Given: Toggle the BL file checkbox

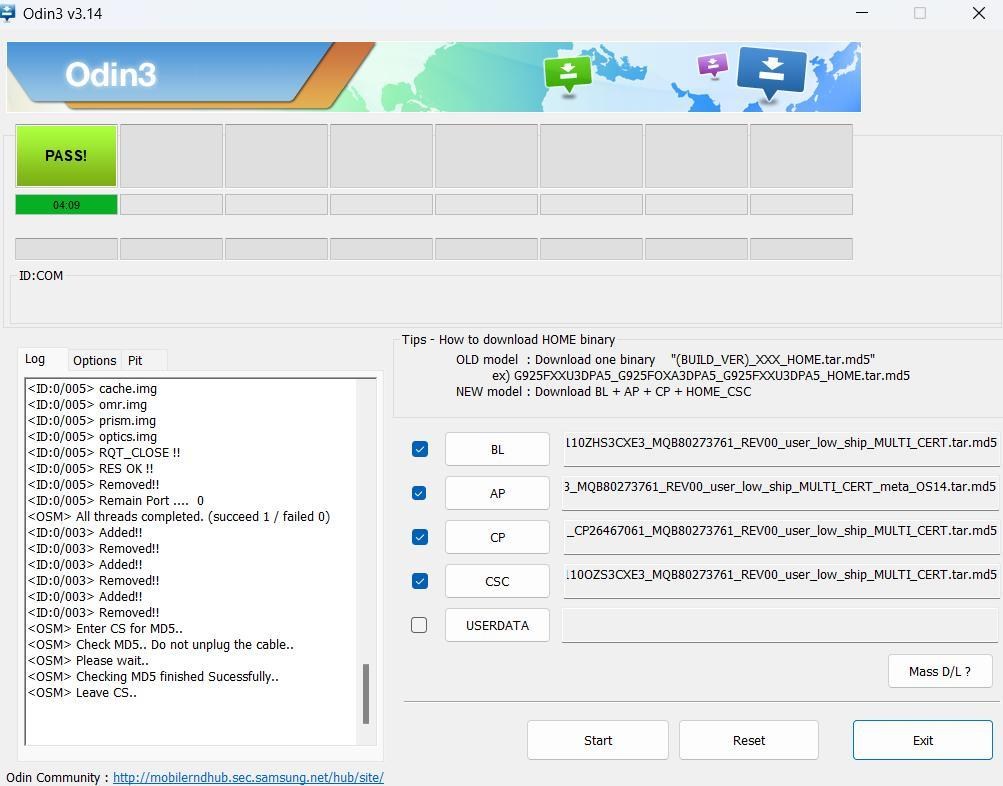Looking at the screenshot, I should [x=420, y=449].
